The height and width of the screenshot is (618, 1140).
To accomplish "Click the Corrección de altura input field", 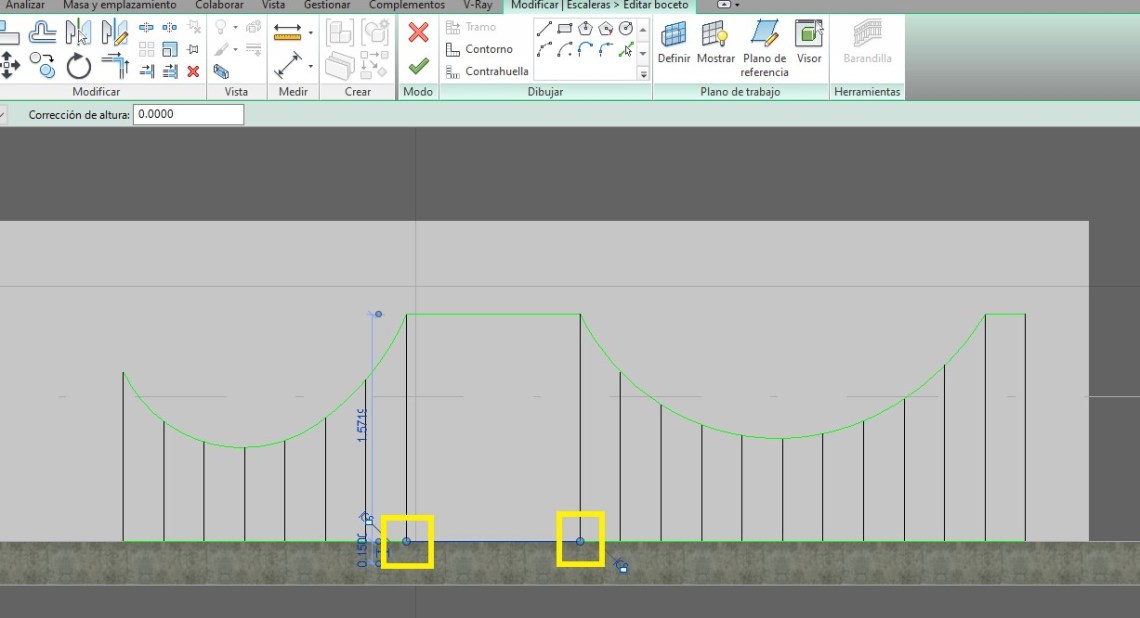I will (x=188, y=114).
